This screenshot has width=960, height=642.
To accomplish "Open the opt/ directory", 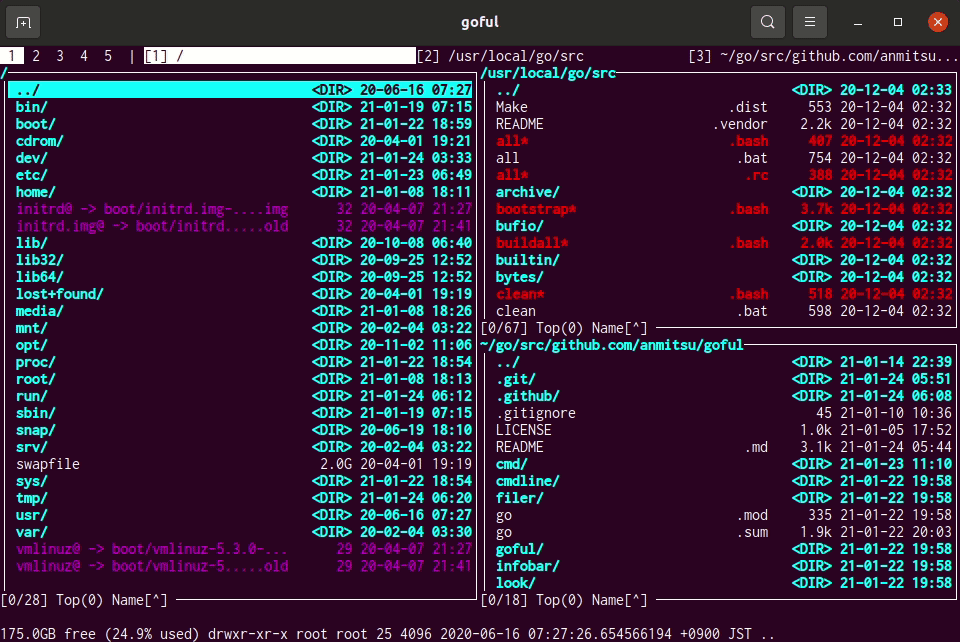I will [x=244, y=345].
